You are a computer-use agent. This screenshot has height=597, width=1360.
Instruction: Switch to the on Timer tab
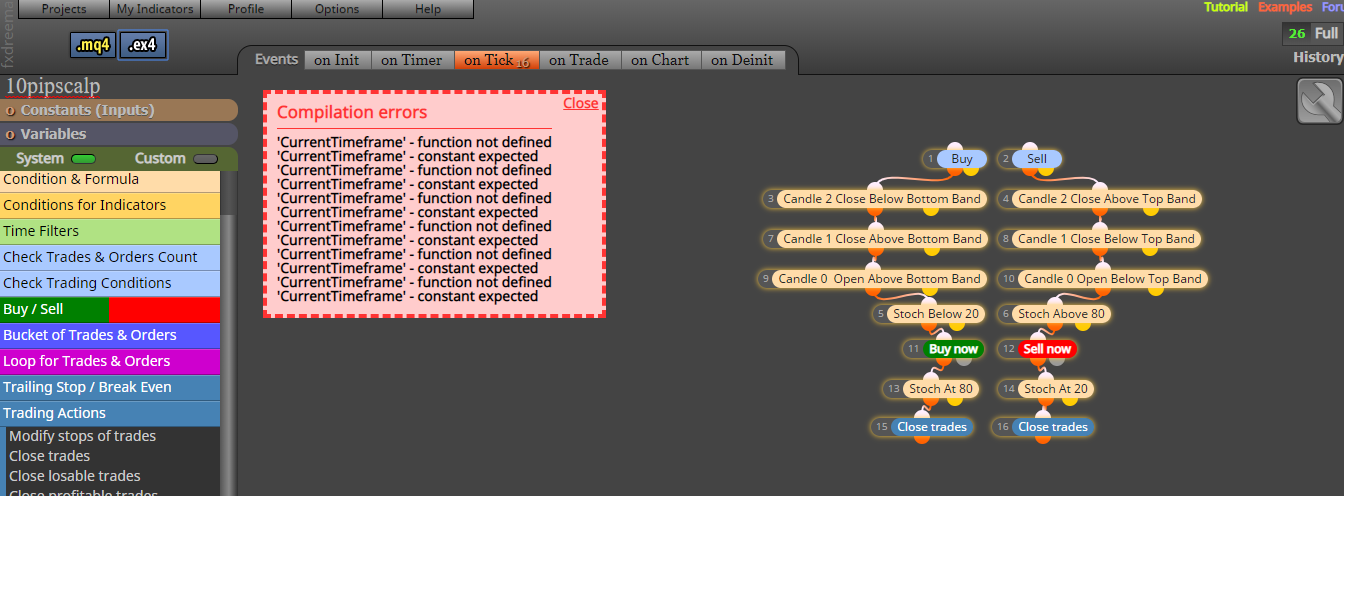tap(412, 60)
